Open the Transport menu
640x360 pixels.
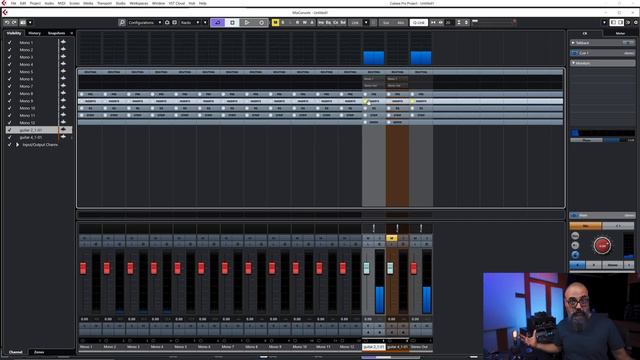(x=104, y=3)
